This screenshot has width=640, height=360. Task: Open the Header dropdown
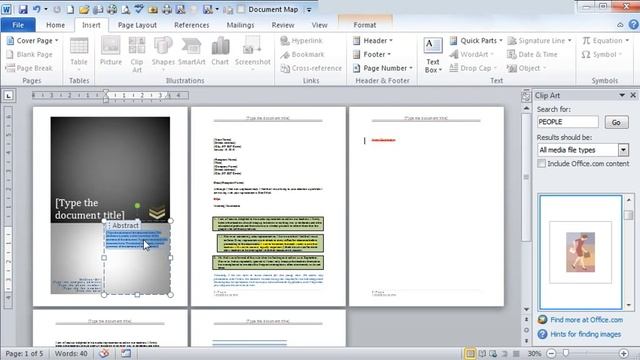[373, 40]
